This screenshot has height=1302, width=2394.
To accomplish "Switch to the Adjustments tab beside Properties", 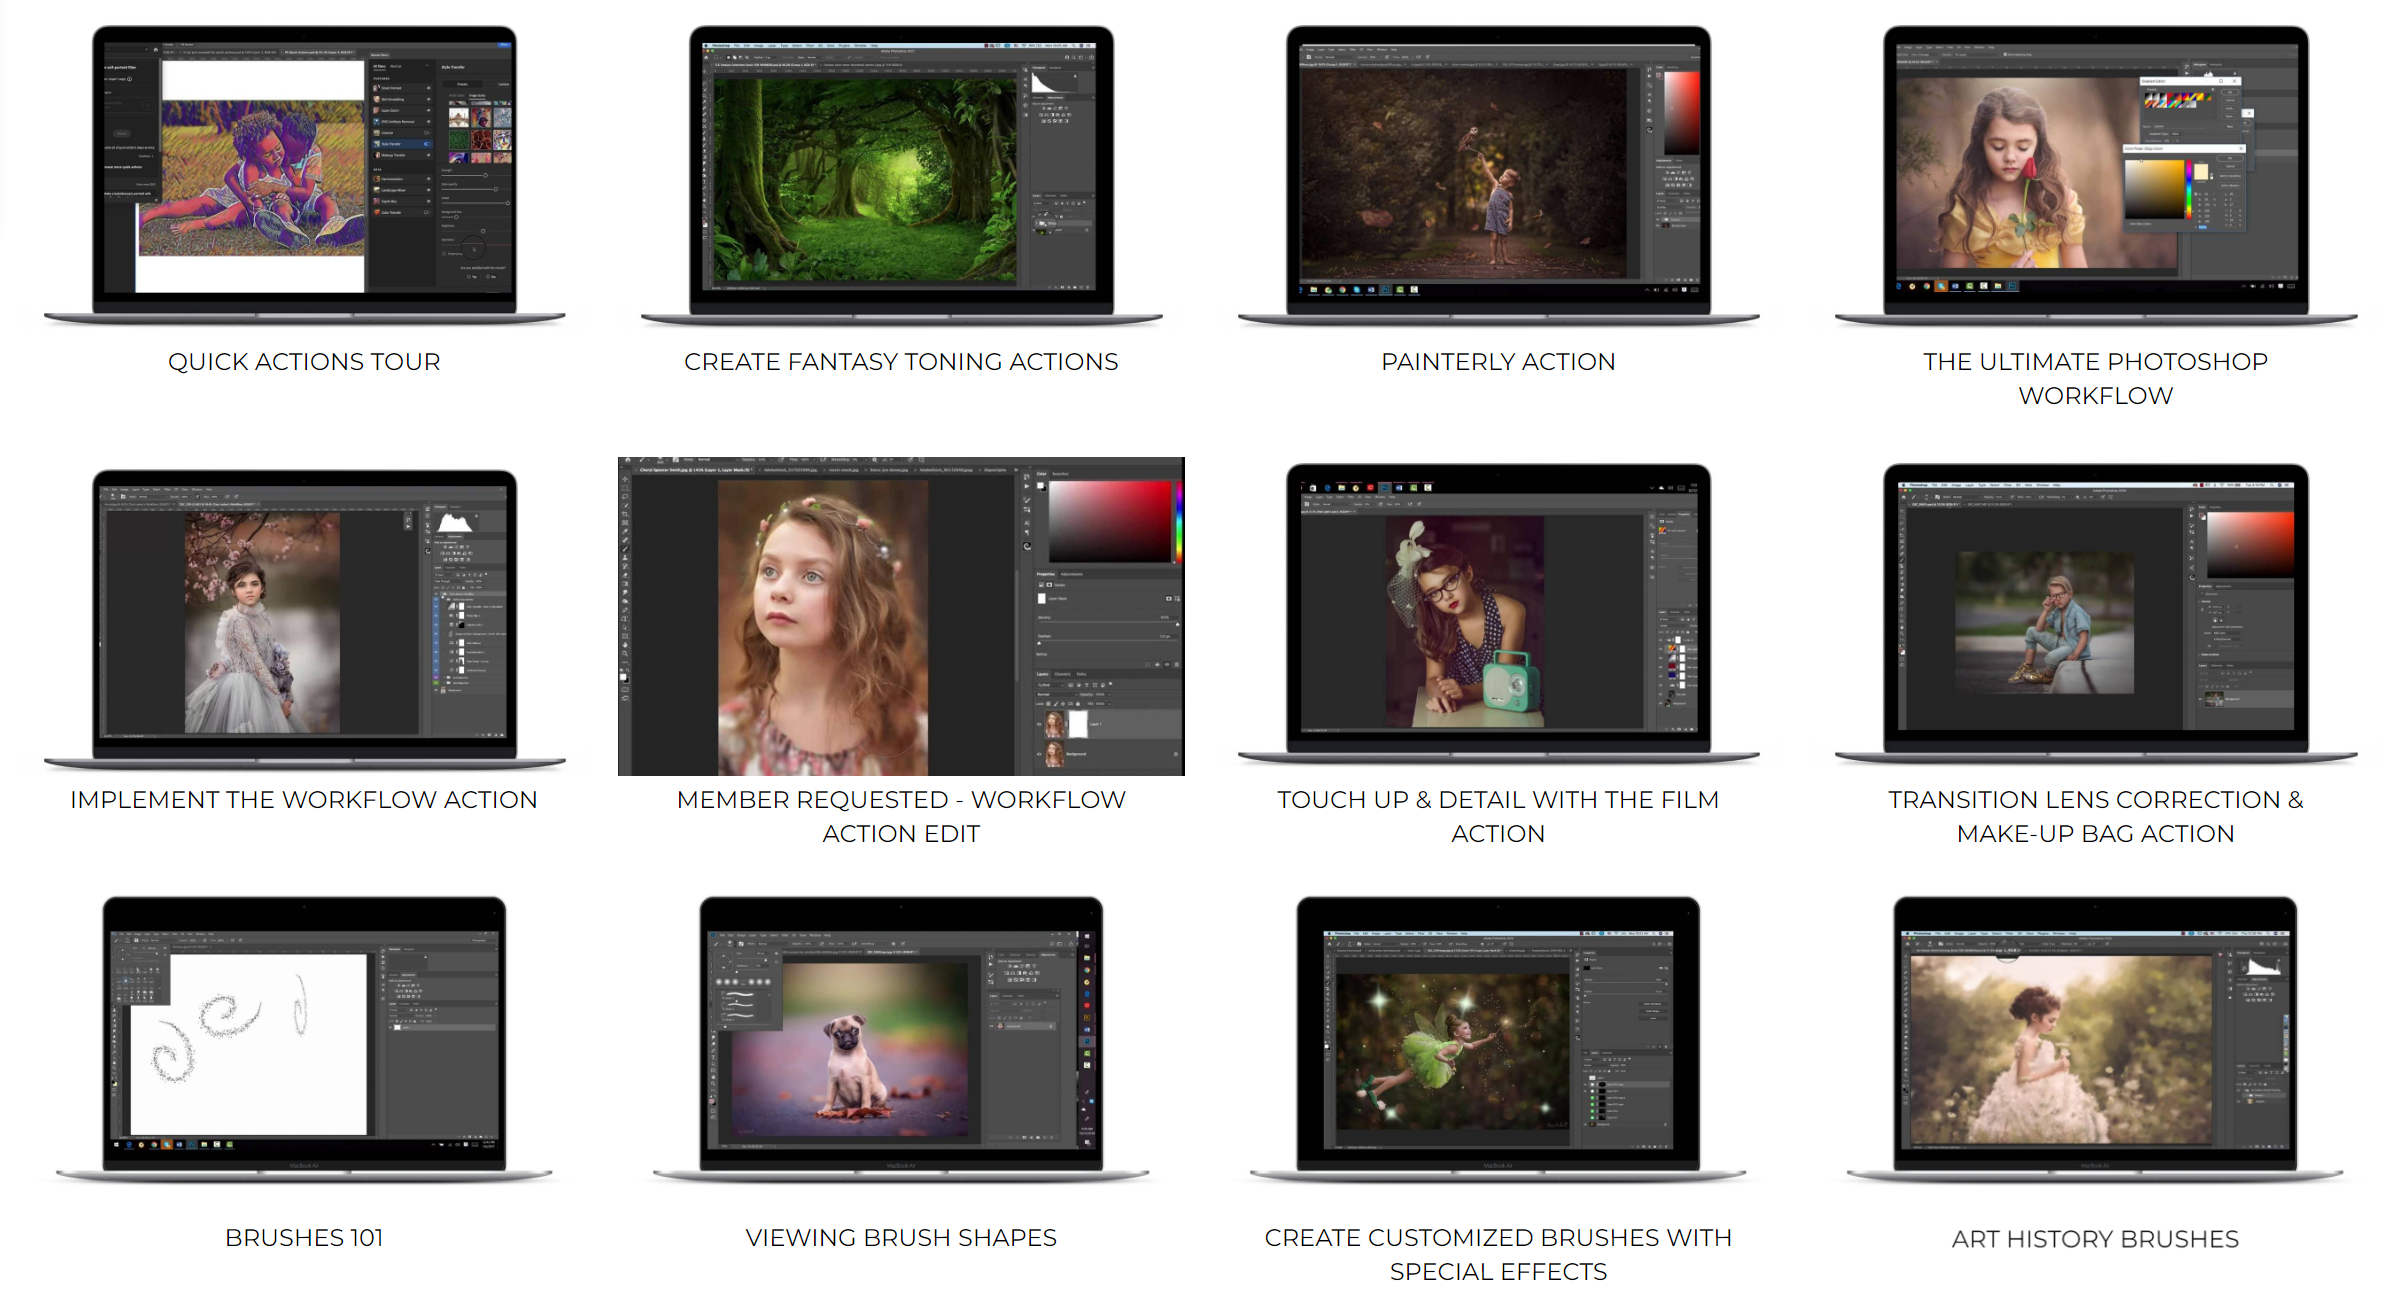I will click(x=1071, y=574).
